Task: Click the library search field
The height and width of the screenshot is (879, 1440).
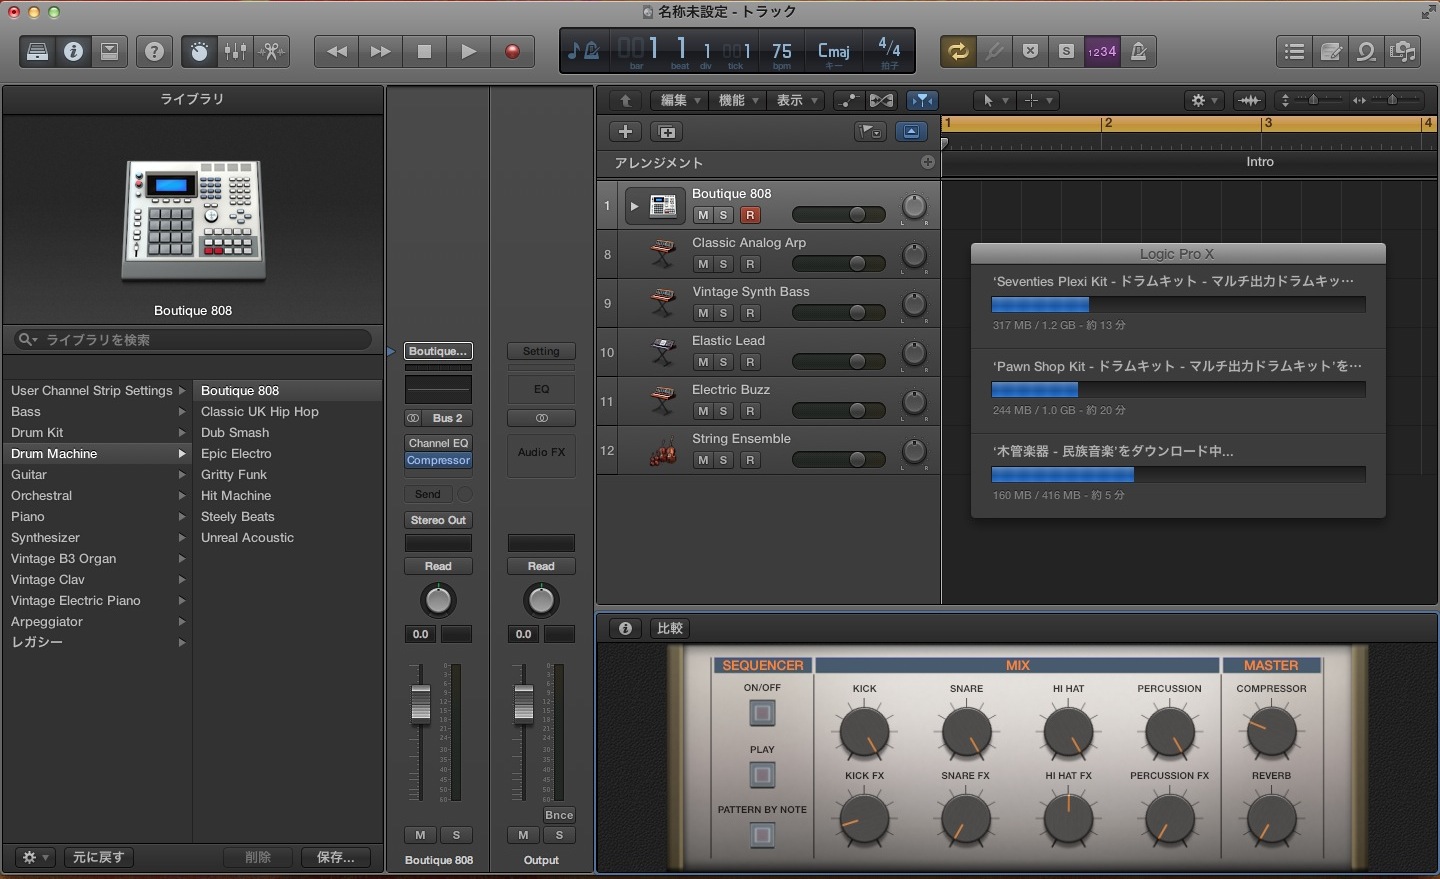Action: tap(193, 340)
